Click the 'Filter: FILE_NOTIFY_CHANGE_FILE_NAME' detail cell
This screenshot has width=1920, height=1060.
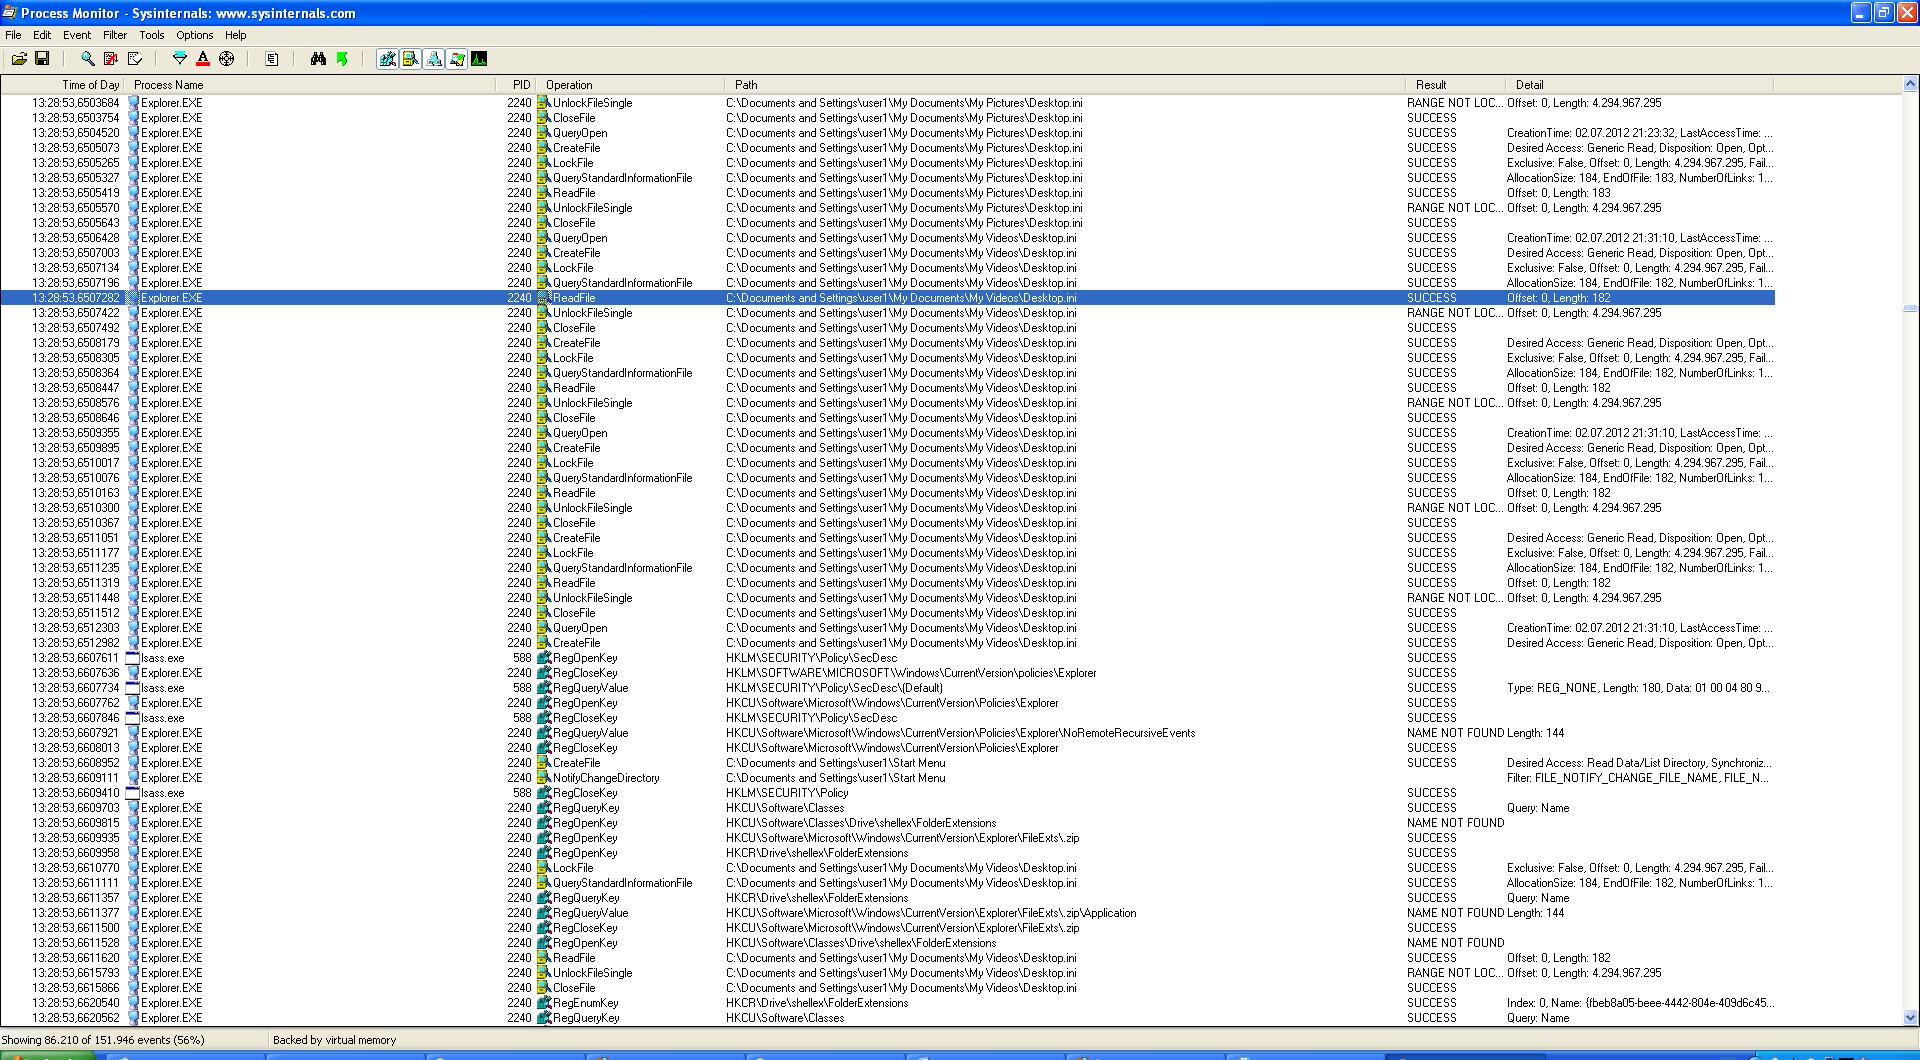point(1638,778)
